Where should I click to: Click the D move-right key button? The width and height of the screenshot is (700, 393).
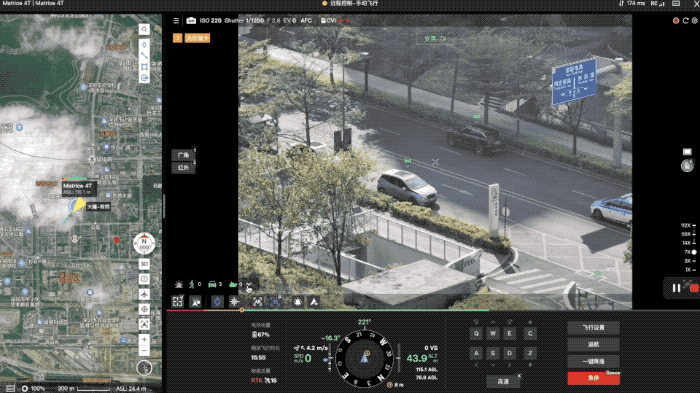[509, 353]
